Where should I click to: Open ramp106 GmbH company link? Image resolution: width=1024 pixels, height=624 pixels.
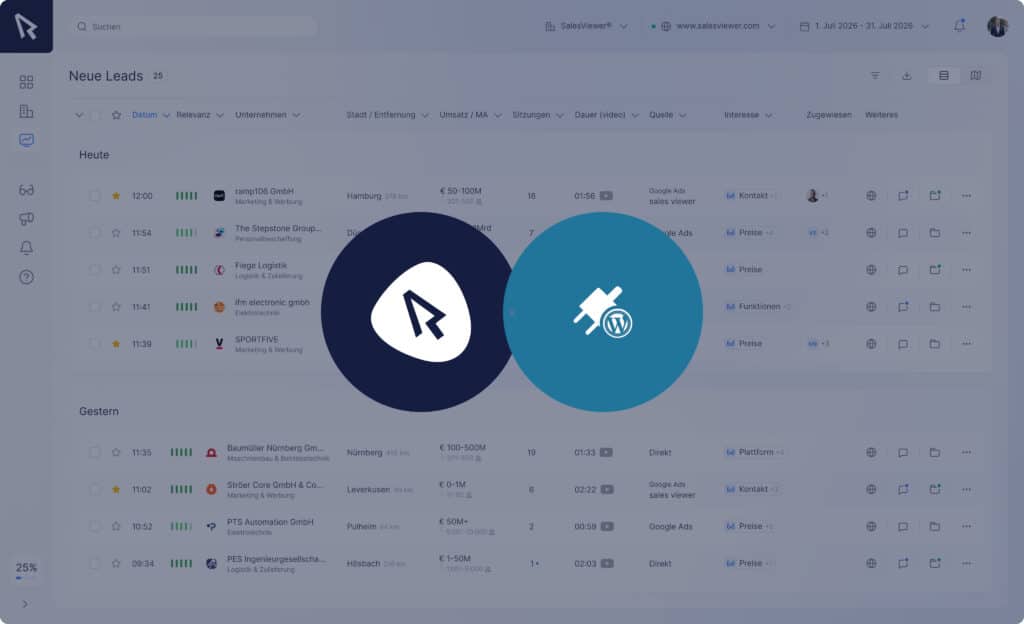coord(264,191)
